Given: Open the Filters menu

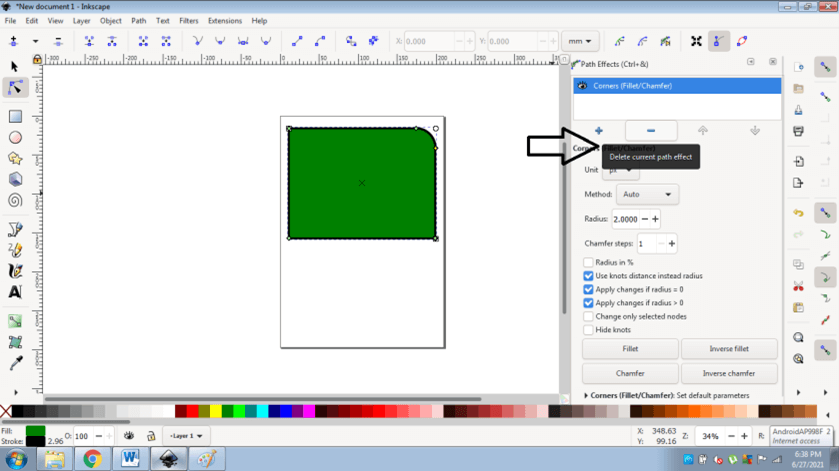Looking at the screenshot, I should click(189, 20).
